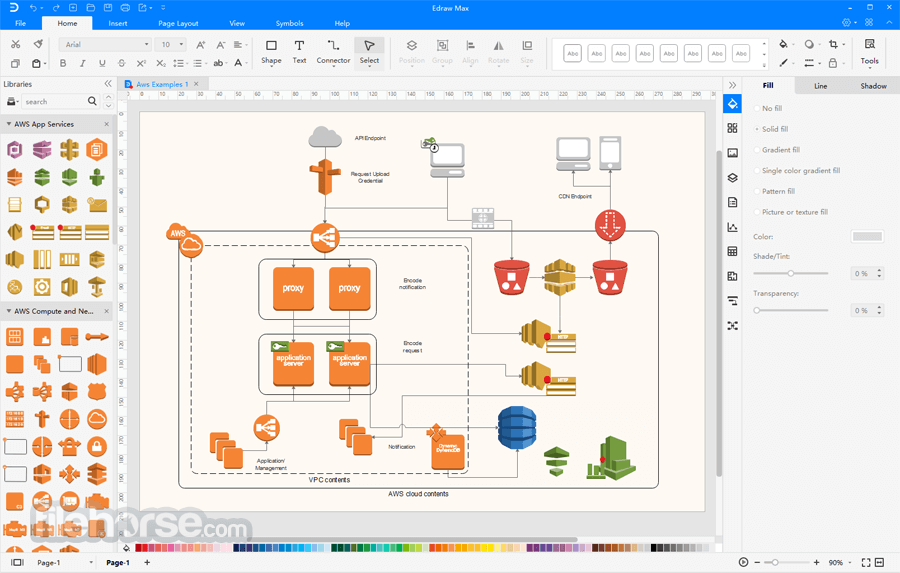Click the fill Color swatch
Image resolution: width=900 pixels, height=573 pixels.
click(x=867, y=237)
